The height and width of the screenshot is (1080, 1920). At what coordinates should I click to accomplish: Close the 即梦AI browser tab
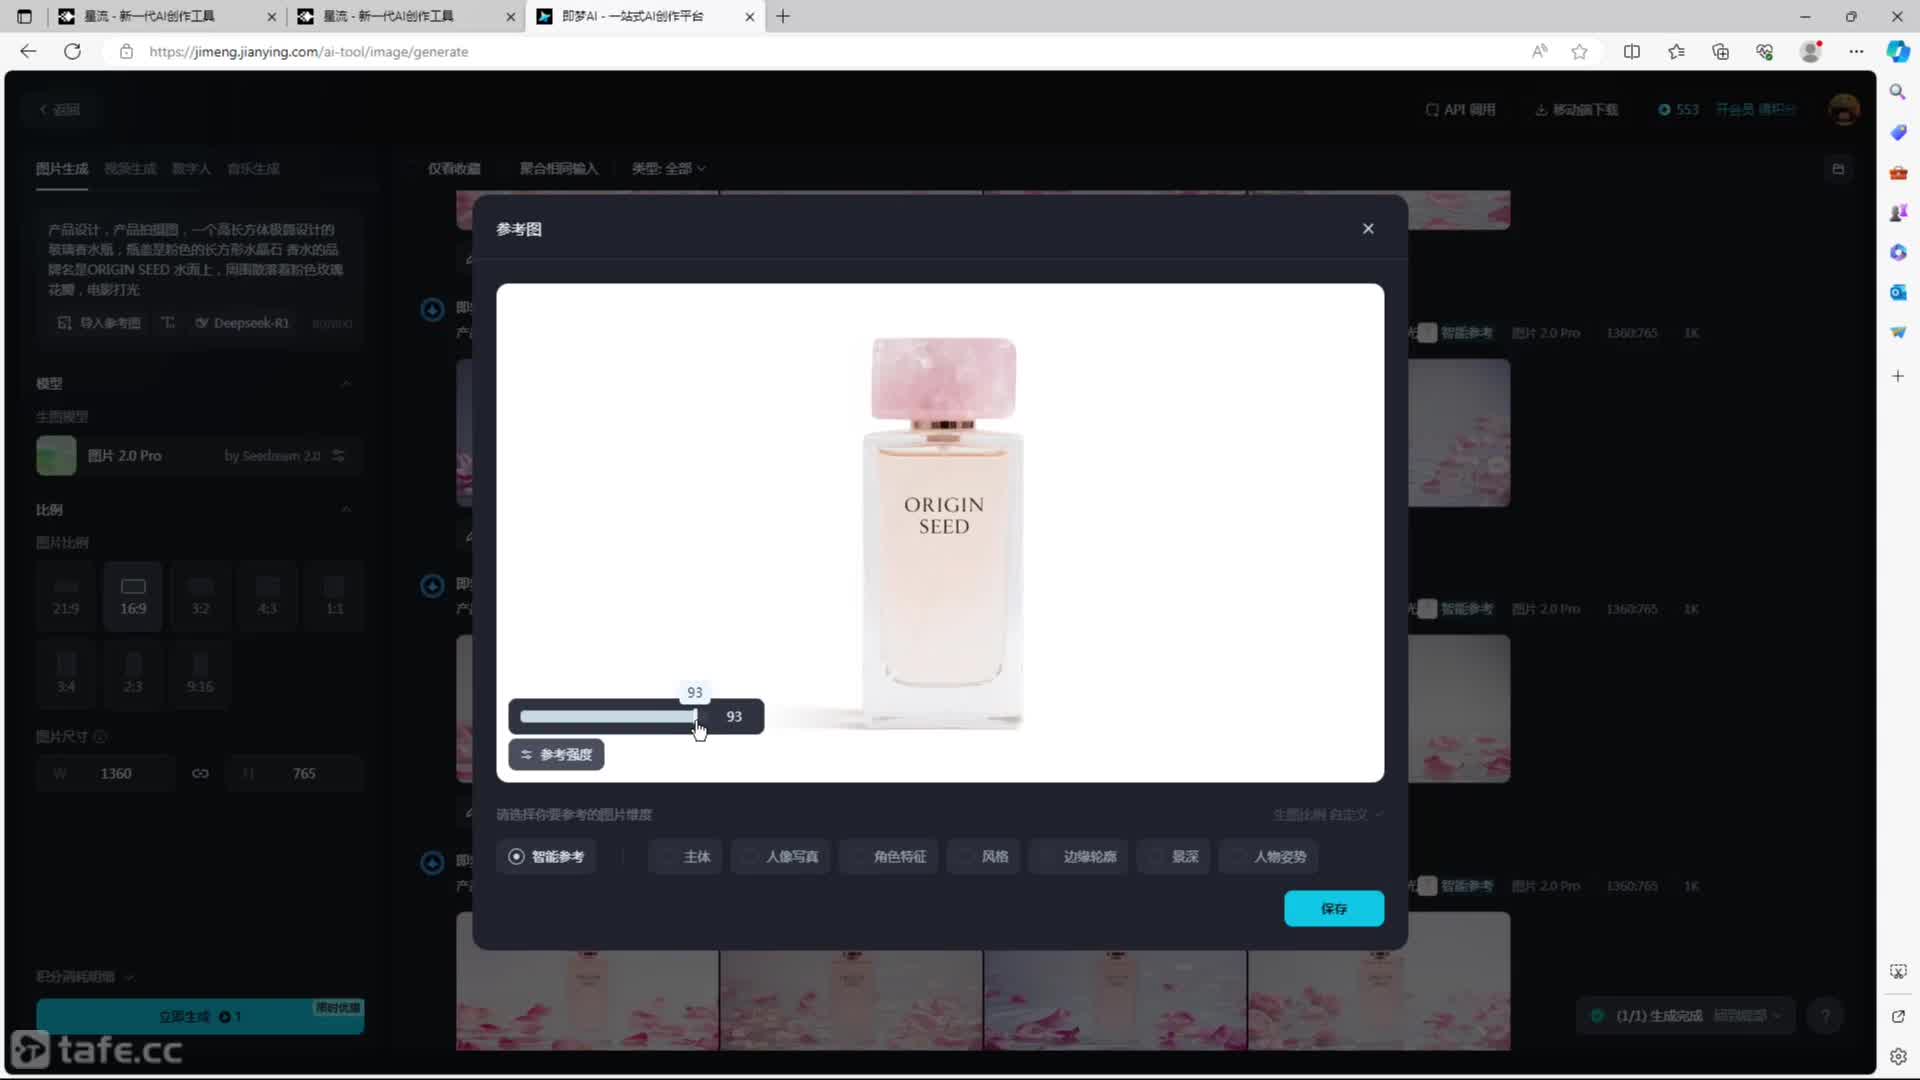coord(749,16)
